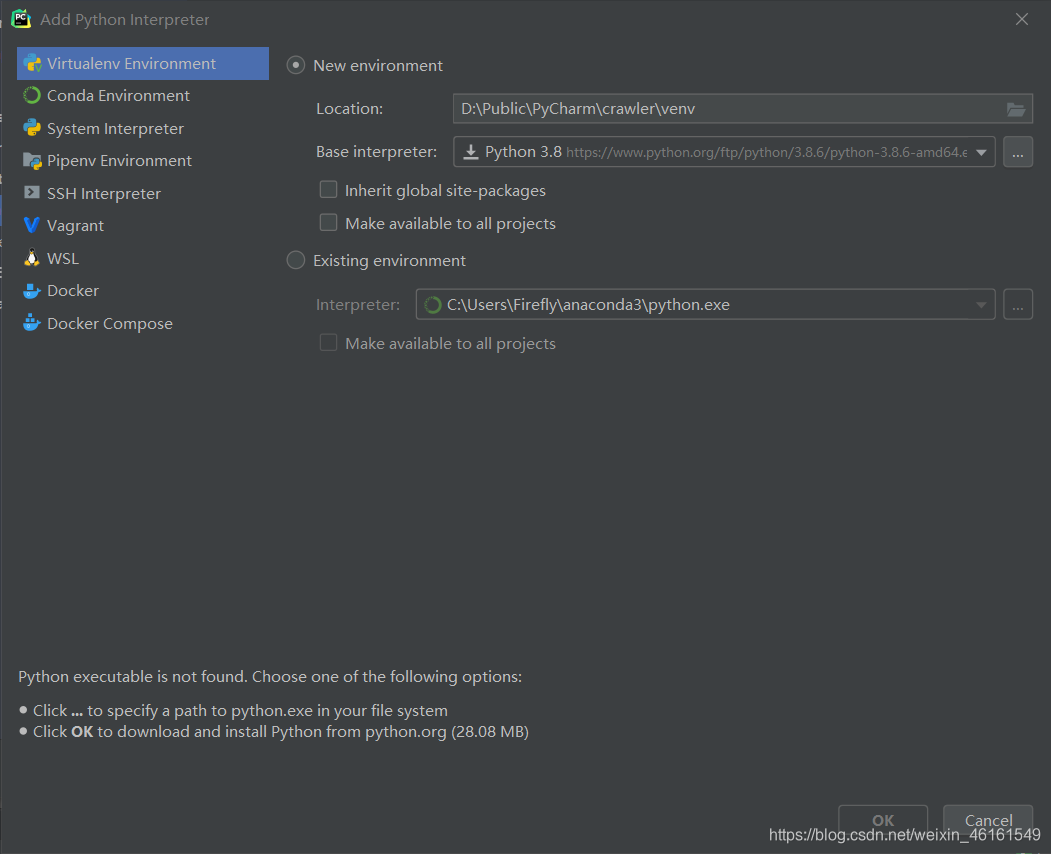This screenshot has width=1051, height=854.
Task: Select WSL interpreter type
Action: coord(143,258)
